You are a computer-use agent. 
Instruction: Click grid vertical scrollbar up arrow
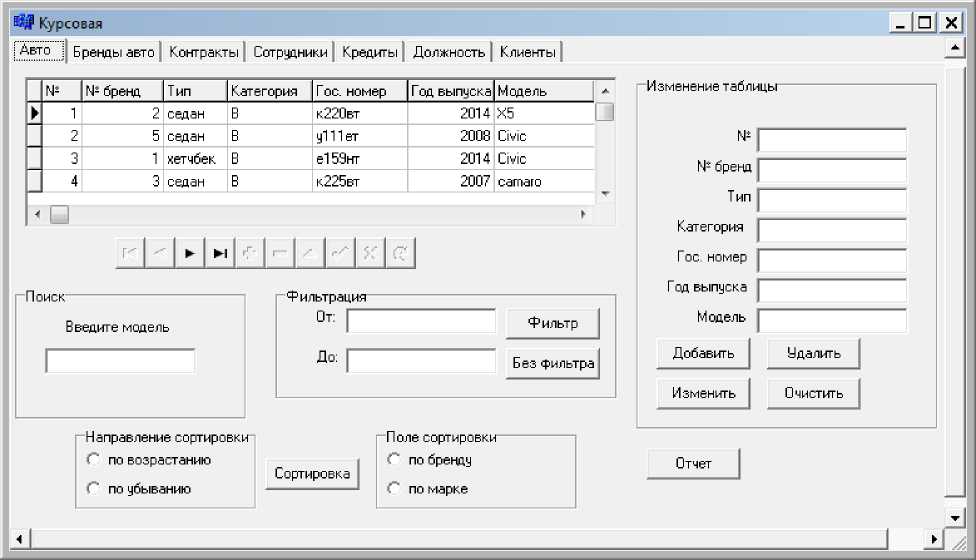click(x=604, y=91)
